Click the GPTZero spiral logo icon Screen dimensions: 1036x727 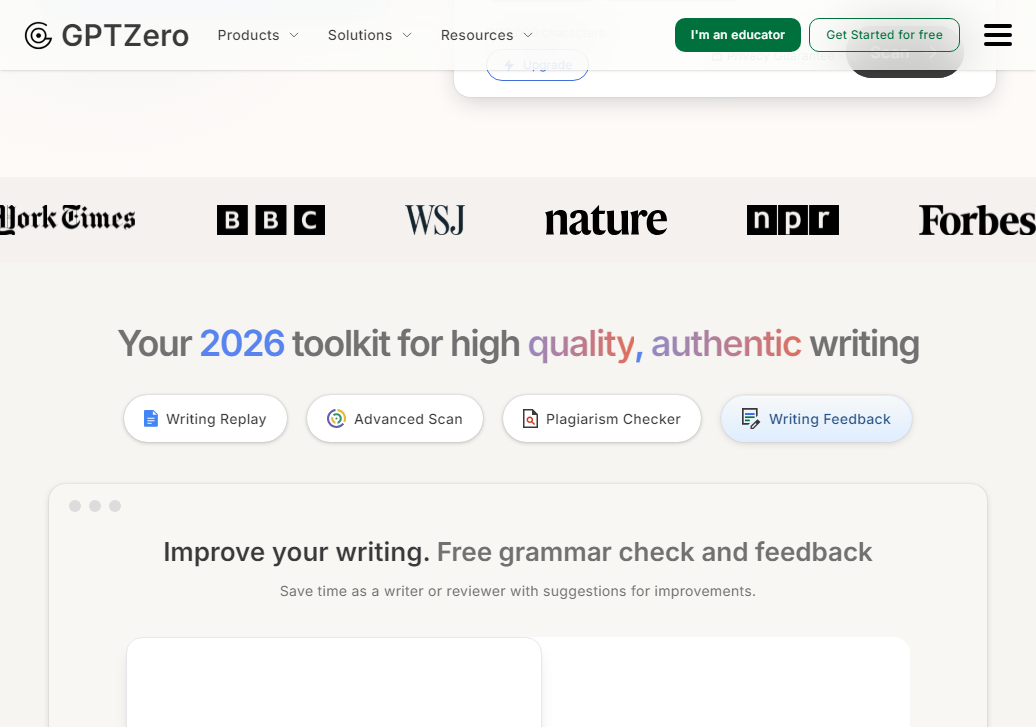point(38,36)
